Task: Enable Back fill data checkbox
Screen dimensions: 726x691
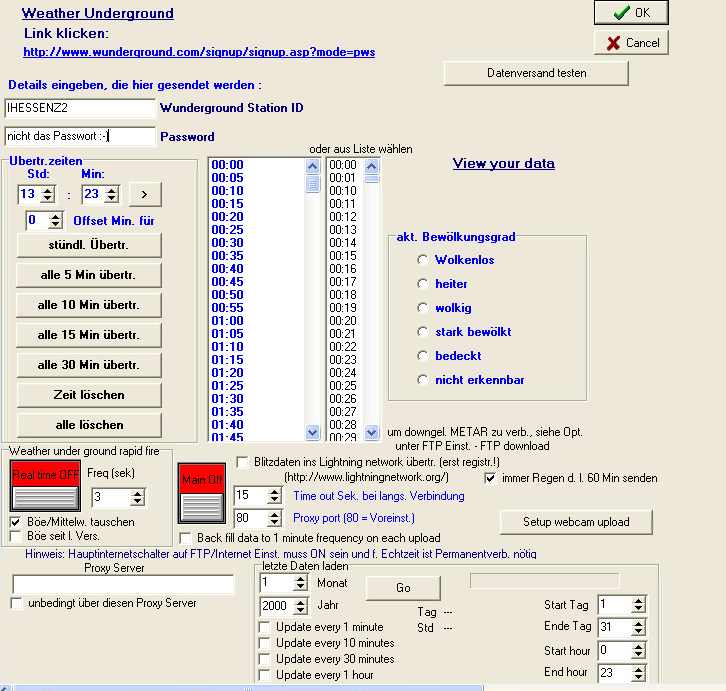Action: [185, 538]
